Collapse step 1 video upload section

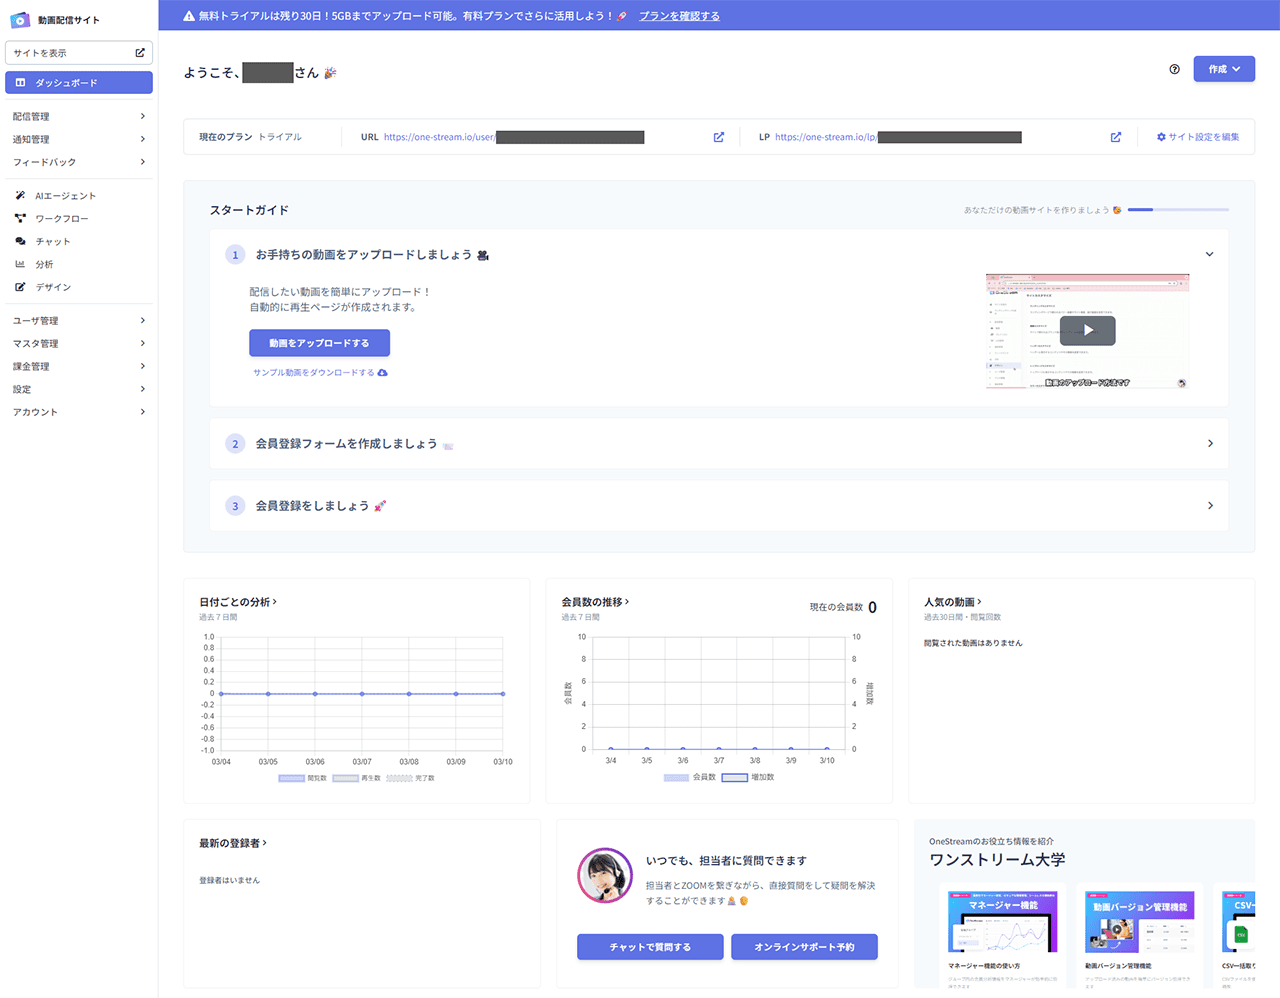1209,254
